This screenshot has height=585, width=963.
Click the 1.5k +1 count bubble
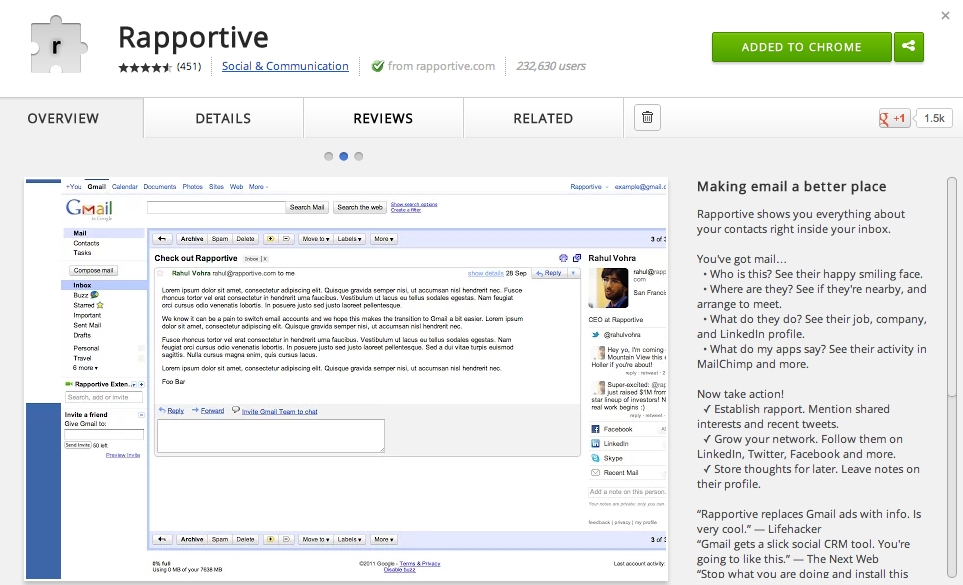point(934,118)
